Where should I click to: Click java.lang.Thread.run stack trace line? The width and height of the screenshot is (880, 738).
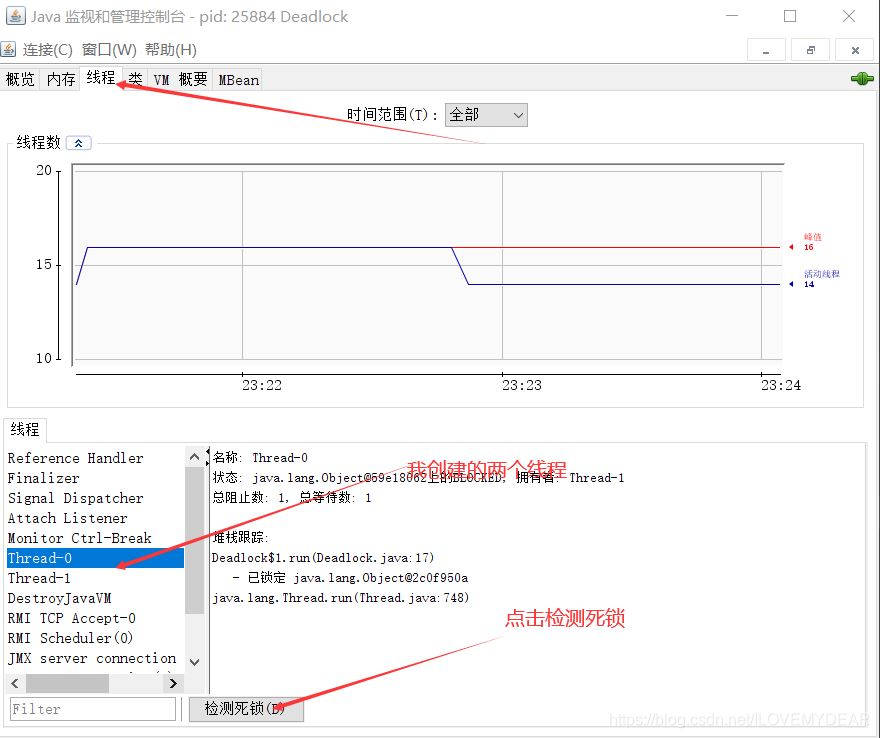[340, 598]
